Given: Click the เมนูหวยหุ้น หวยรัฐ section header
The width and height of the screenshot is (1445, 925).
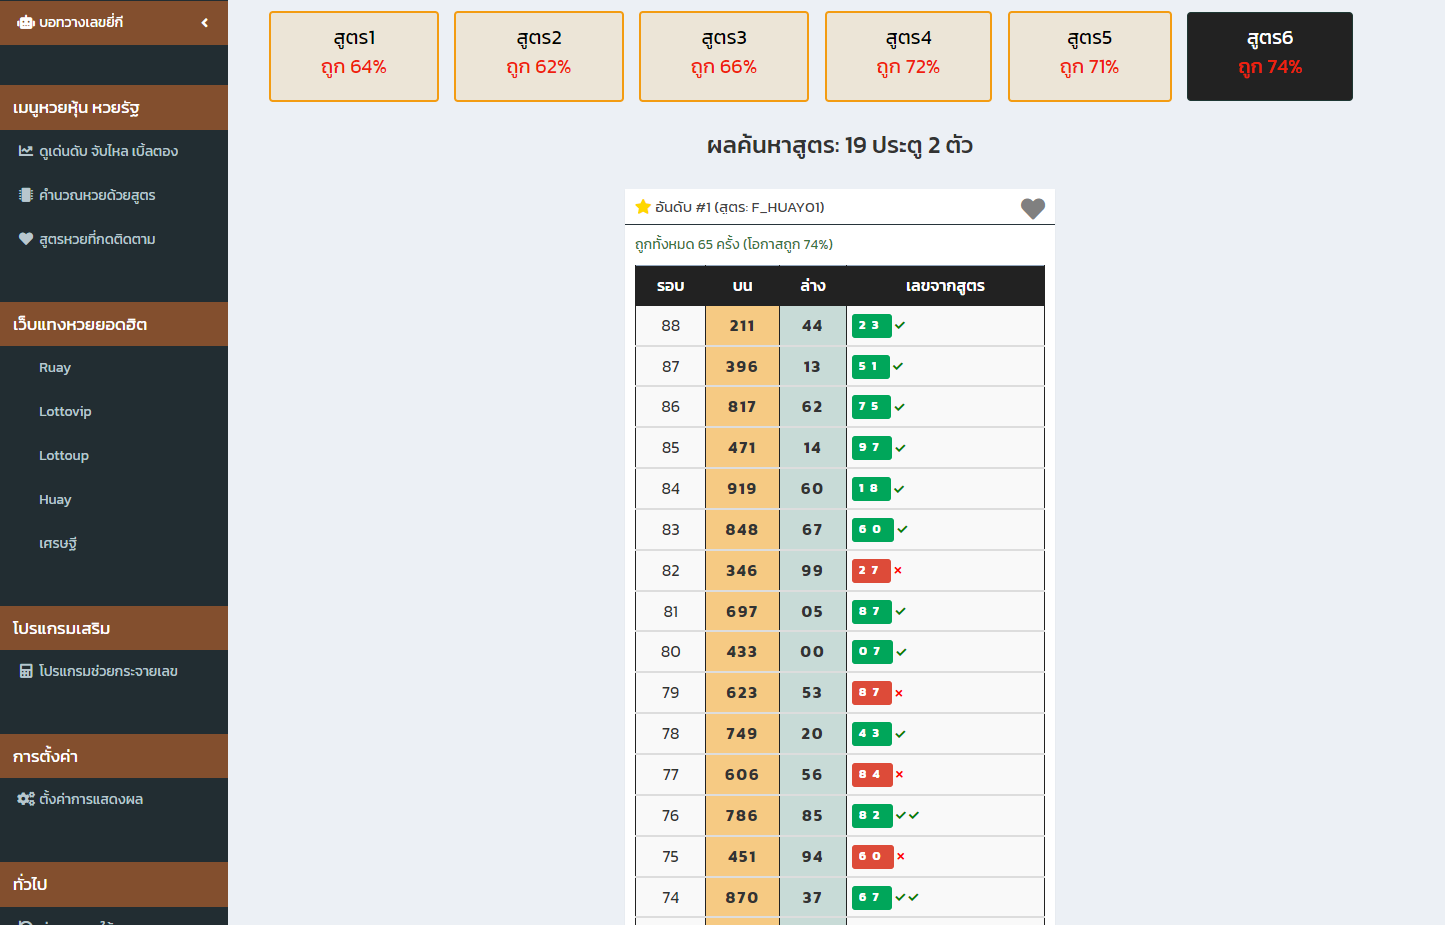Looking at the screenshot, I should click(x=114, y=108).
